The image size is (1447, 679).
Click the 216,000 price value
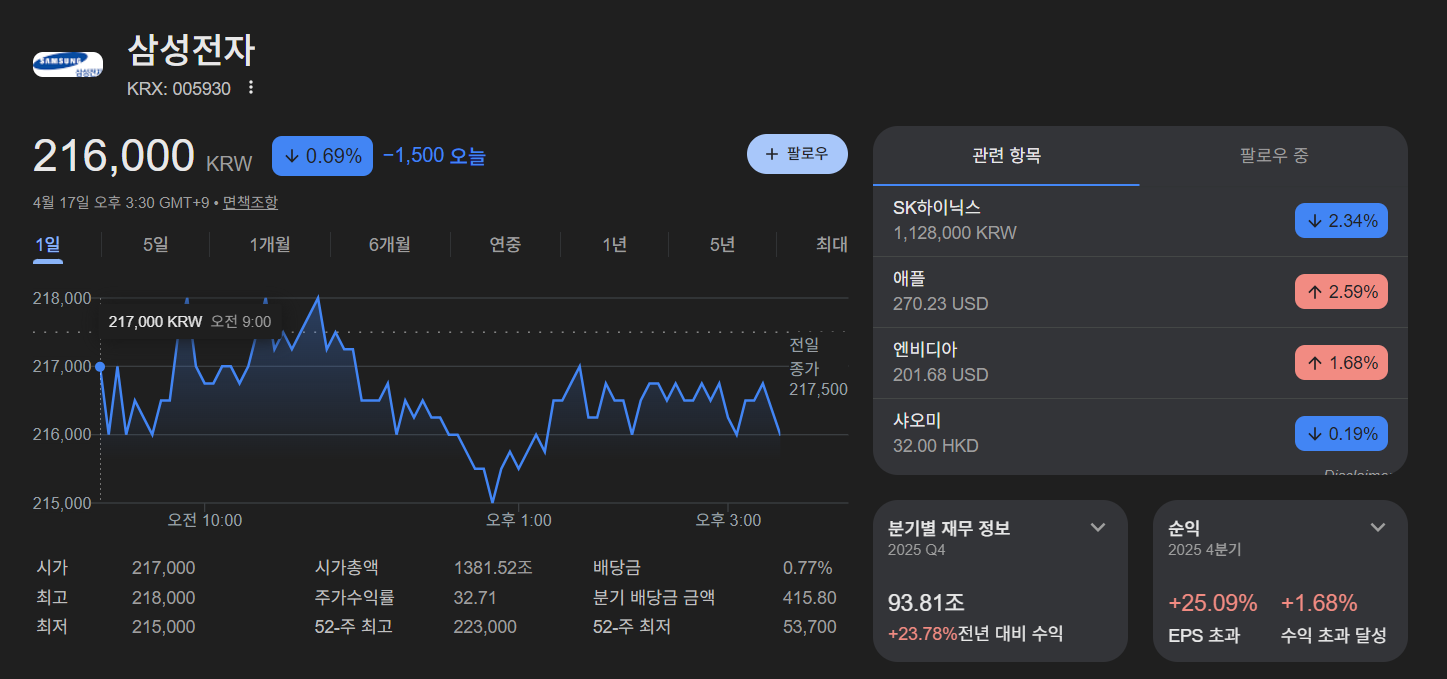tap(113, 156)
